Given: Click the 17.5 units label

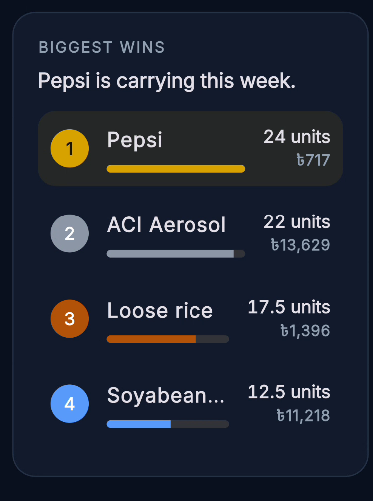Looking at the screenshot, I should (x=289, y=307).
